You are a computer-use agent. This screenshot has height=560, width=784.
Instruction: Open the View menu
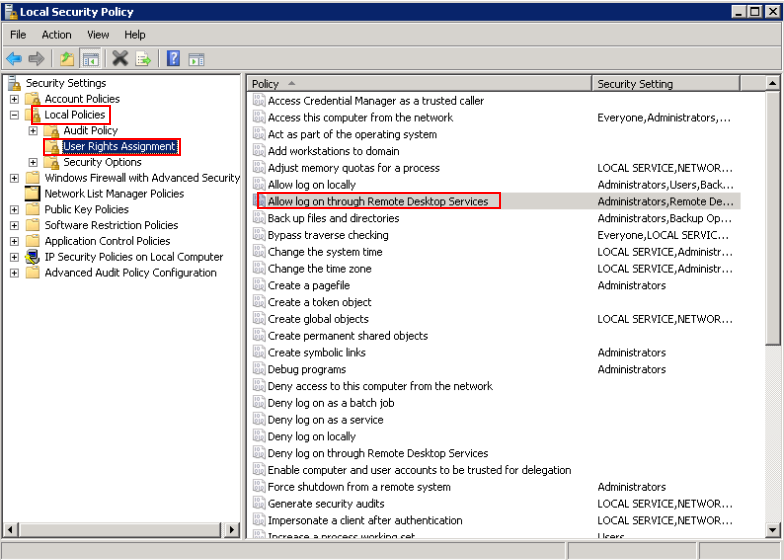tap(98, 35)
